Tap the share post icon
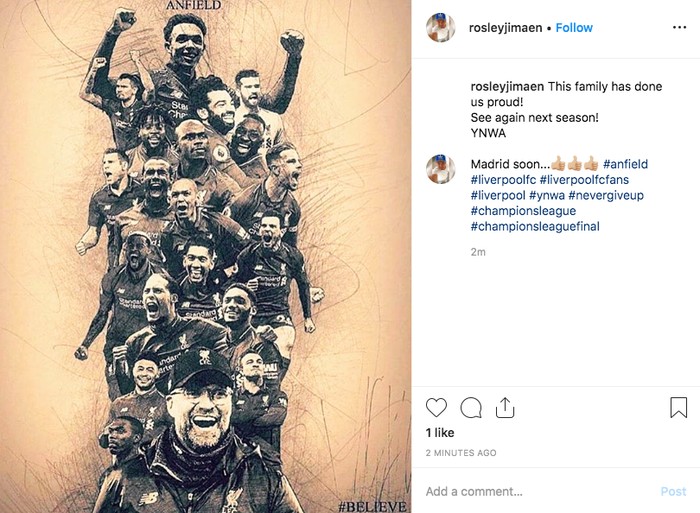Image resolution: width=700 pixels, height=513 pixels. coord(505,408)
